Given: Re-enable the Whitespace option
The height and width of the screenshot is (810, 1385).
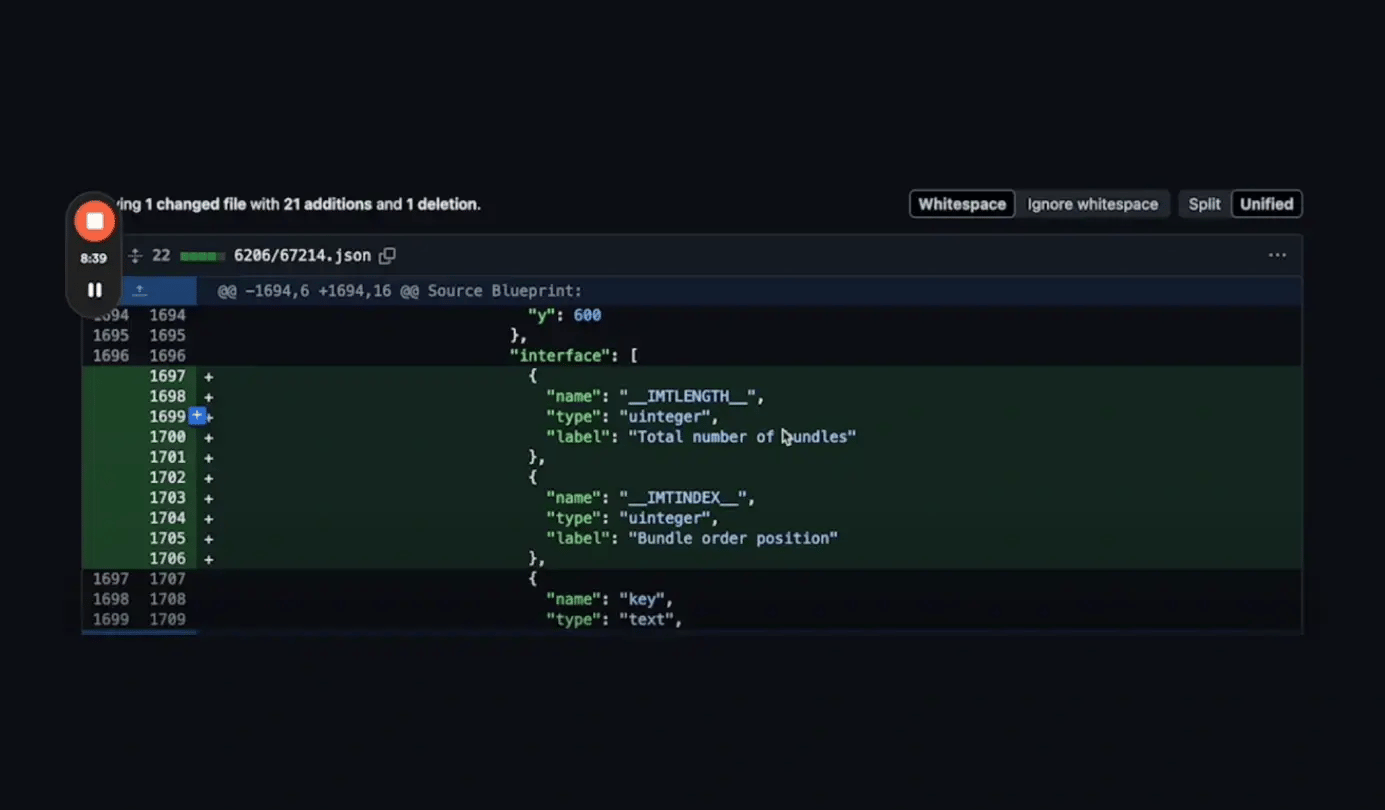Looking at the screenshot, I should 961,203.
